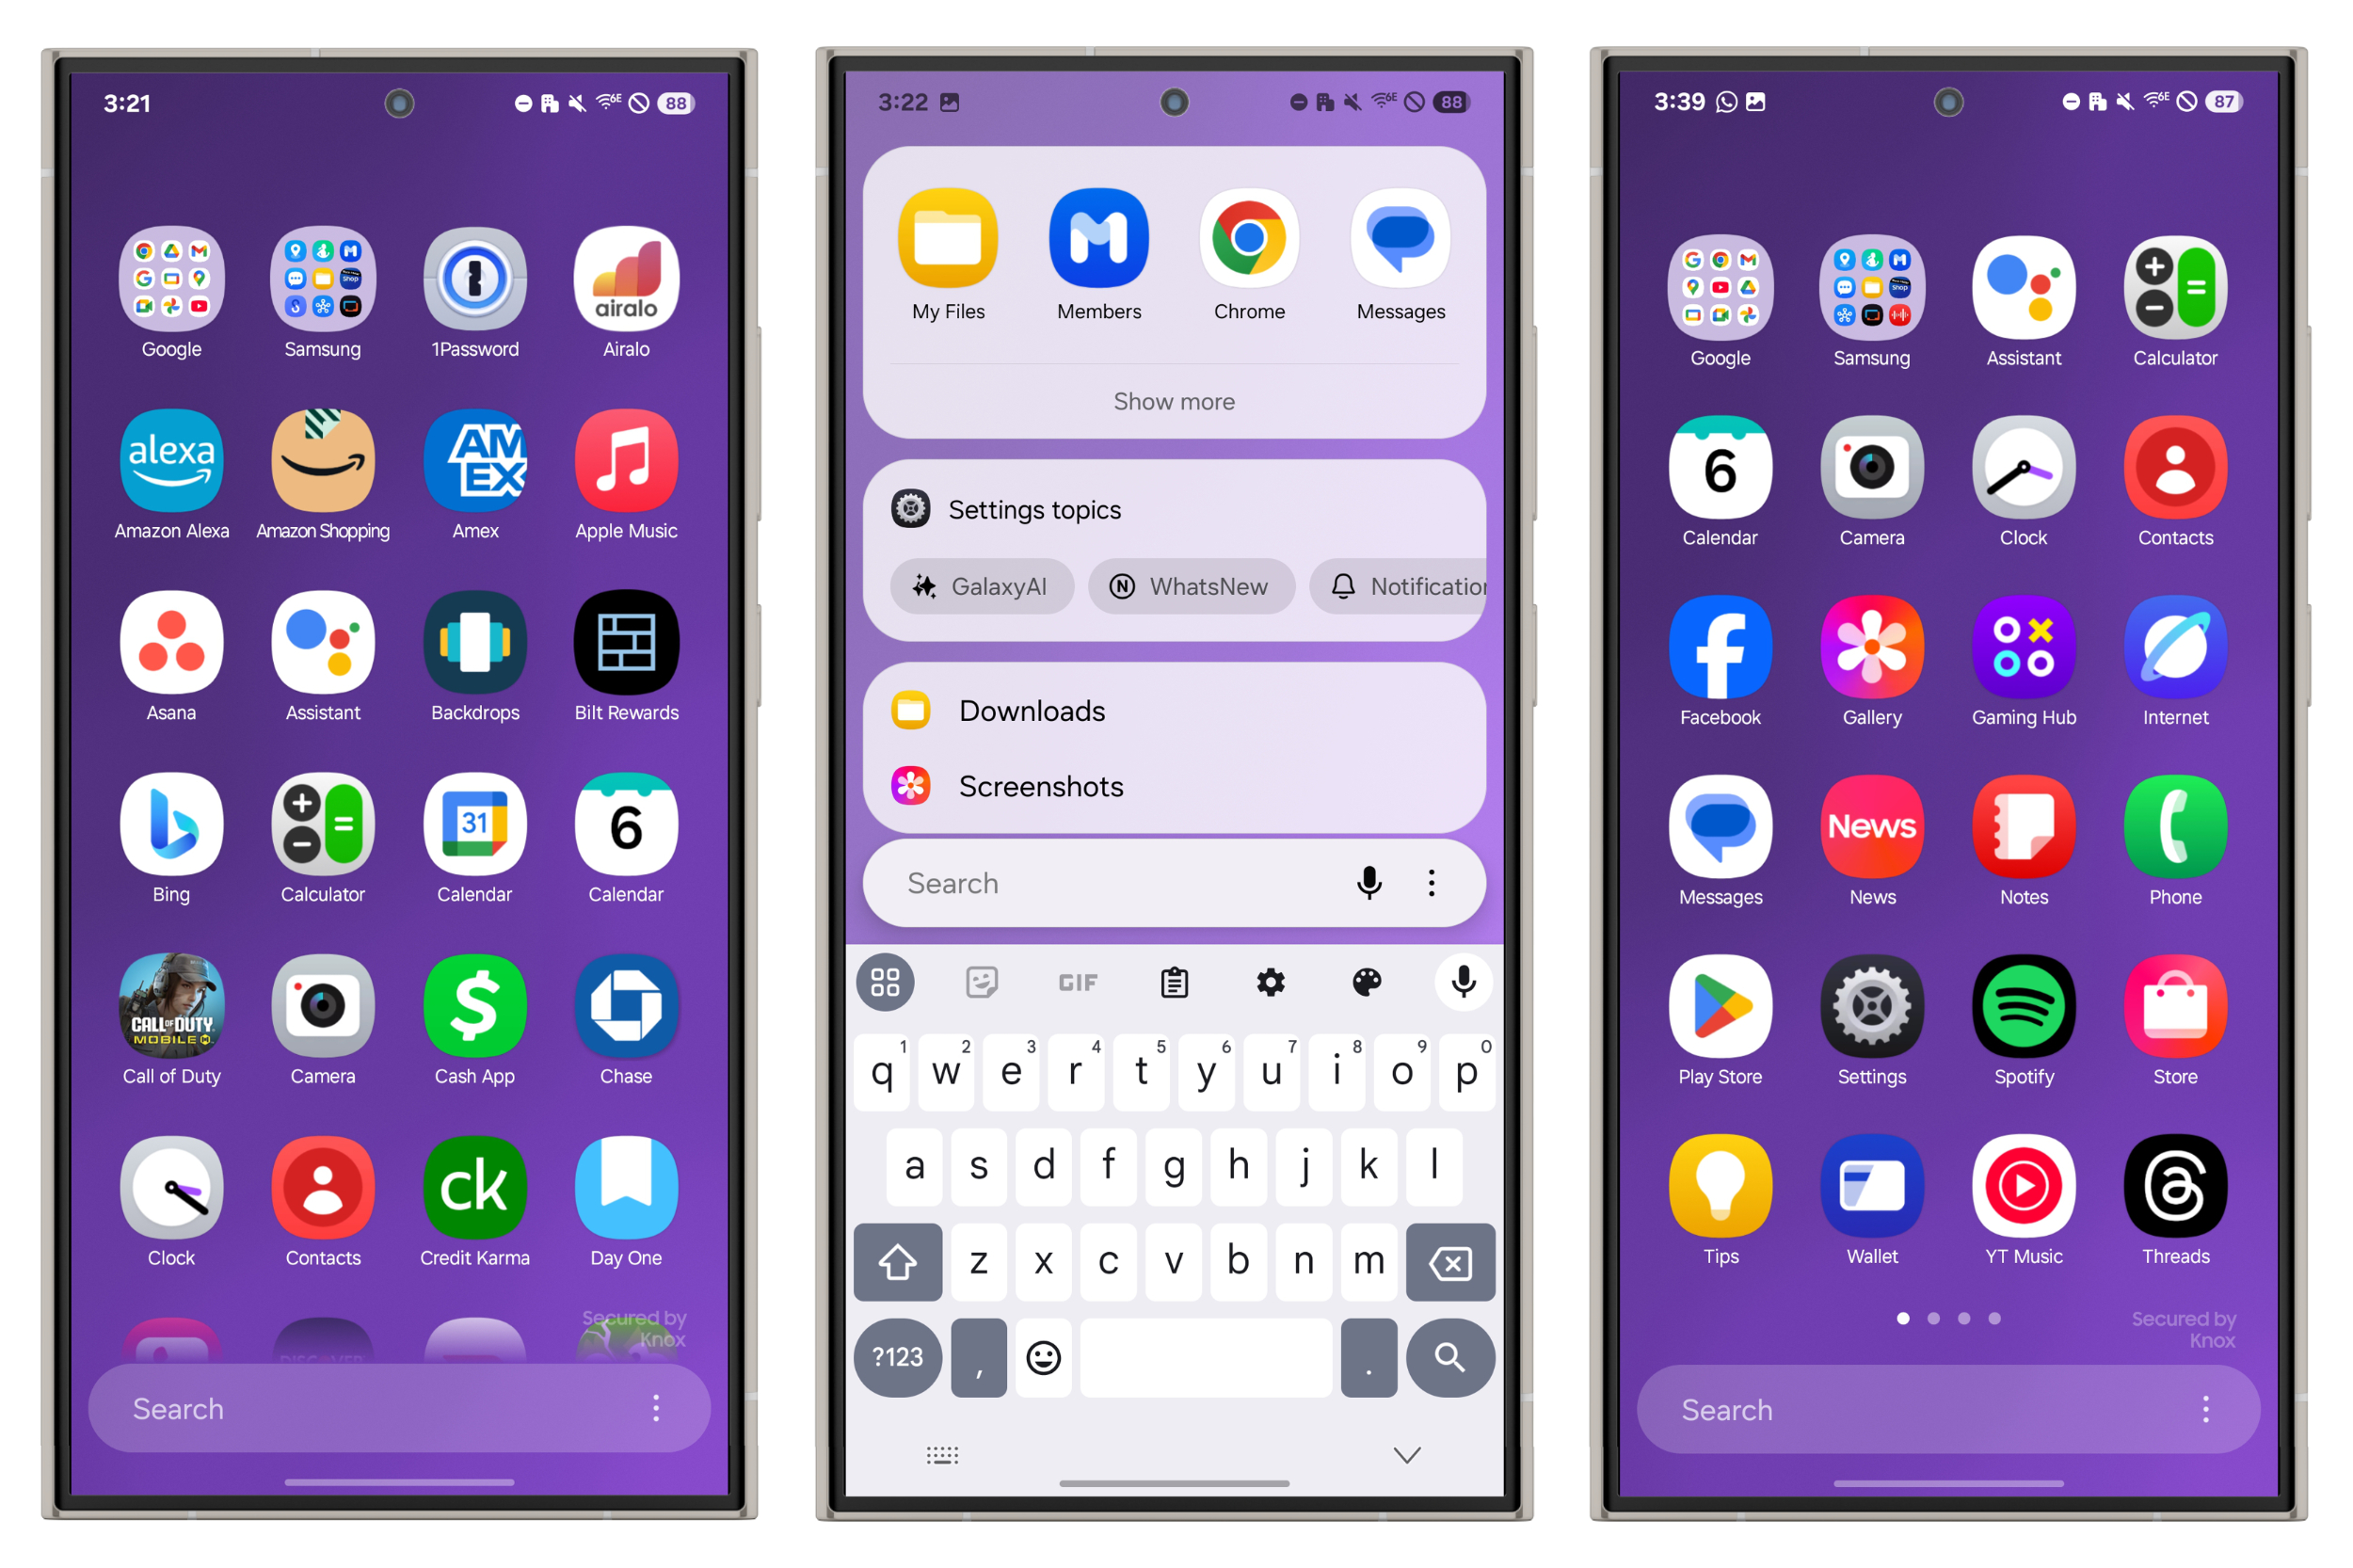Image resolution: width=2353 pixels, height=1568 pixels.
Task: Expand WhatsNew settings topic
Action: pyautogui.click(x=1186, y=584)
